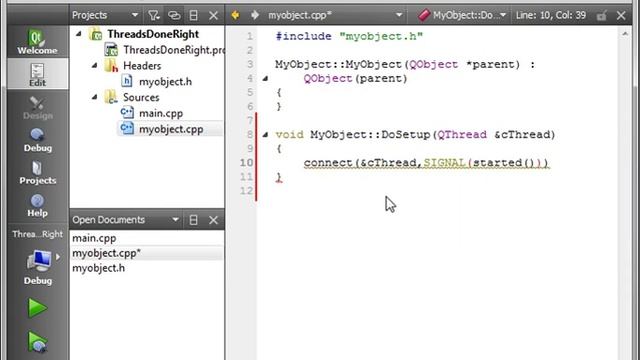Click the QThread type in DoSetup signature
This screenshot has width=640, height=360.
pos(462,134)
